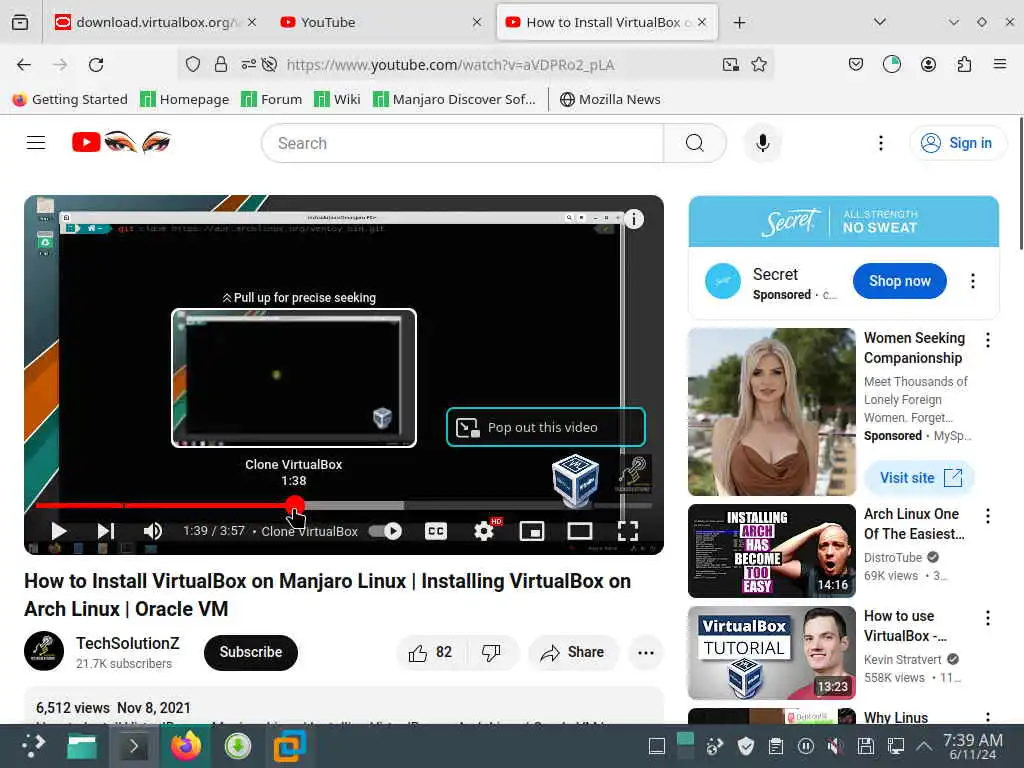Subscribe to TechSolutionZ
This screenshot has height=768, width=1024.
point(251,652)
